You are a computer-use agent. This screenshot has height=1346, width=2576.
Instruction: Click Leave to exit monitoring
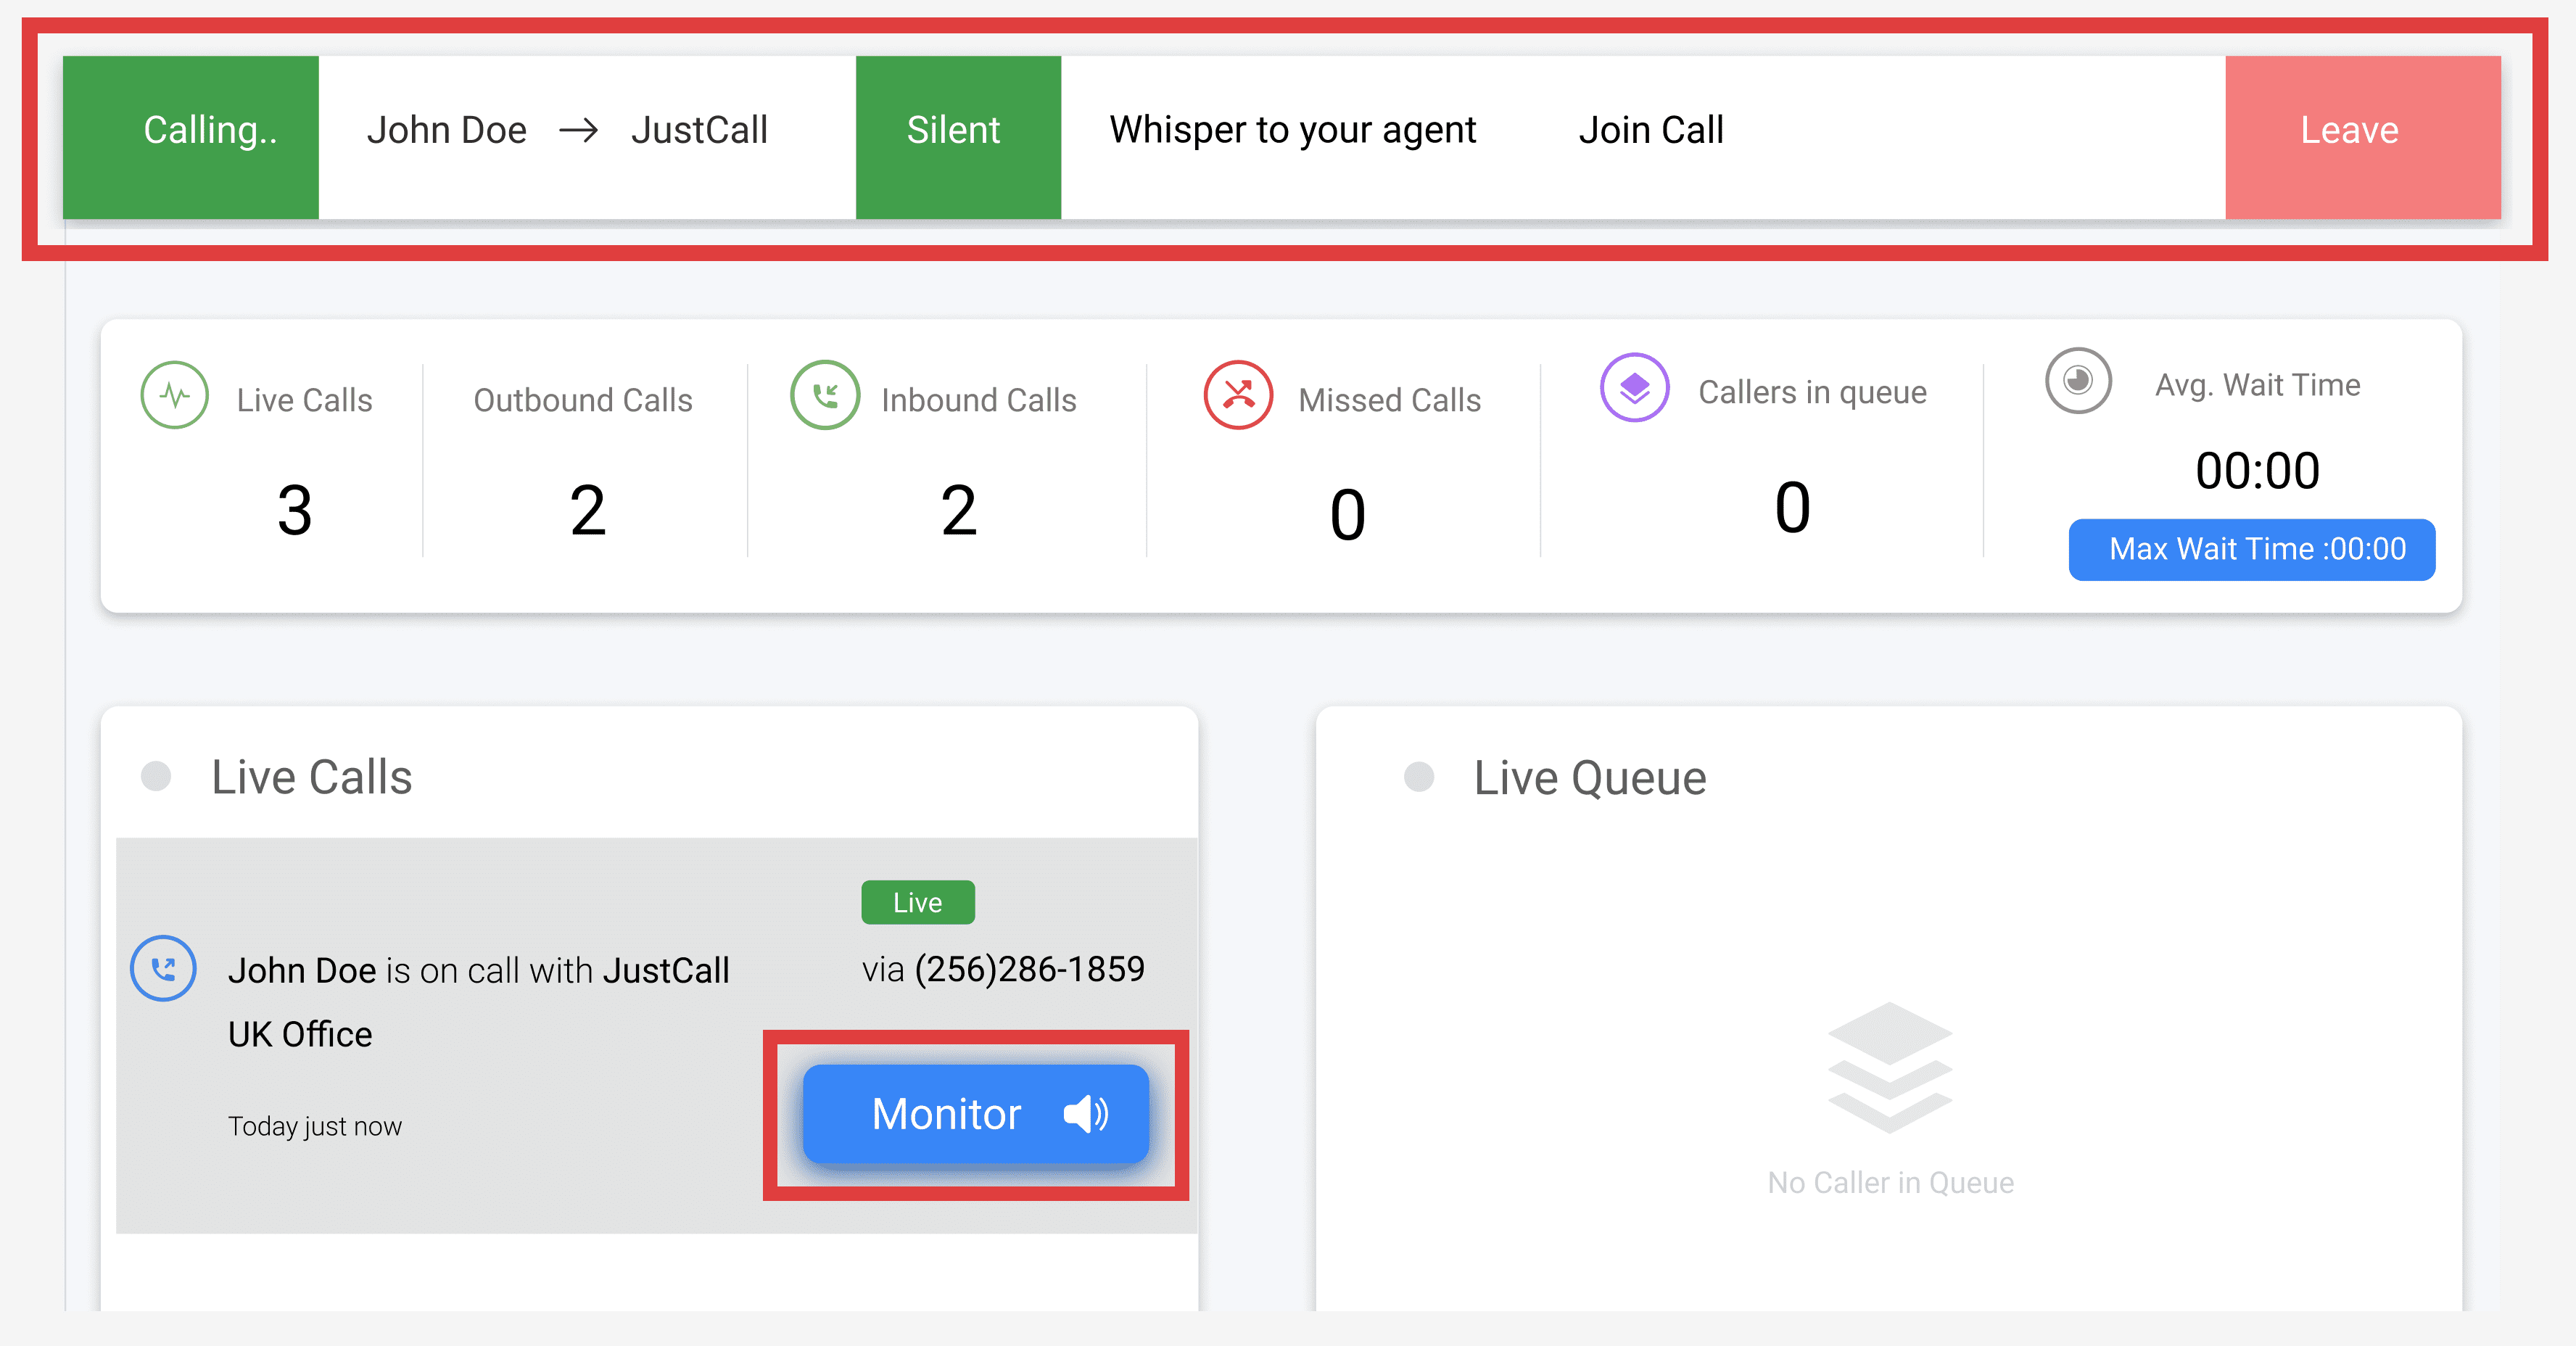pos(2348,129)
